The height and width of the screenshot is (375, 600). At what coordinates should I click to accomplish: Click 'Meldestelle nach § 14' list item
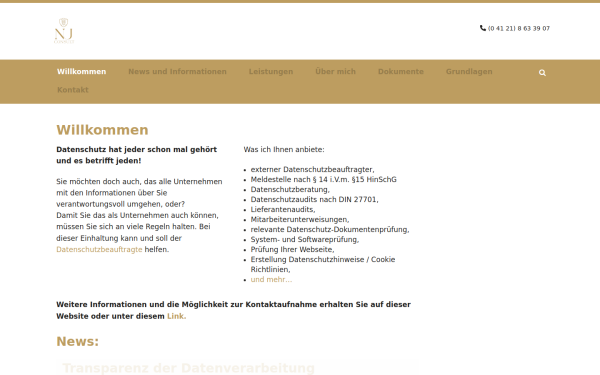point(323,179)
